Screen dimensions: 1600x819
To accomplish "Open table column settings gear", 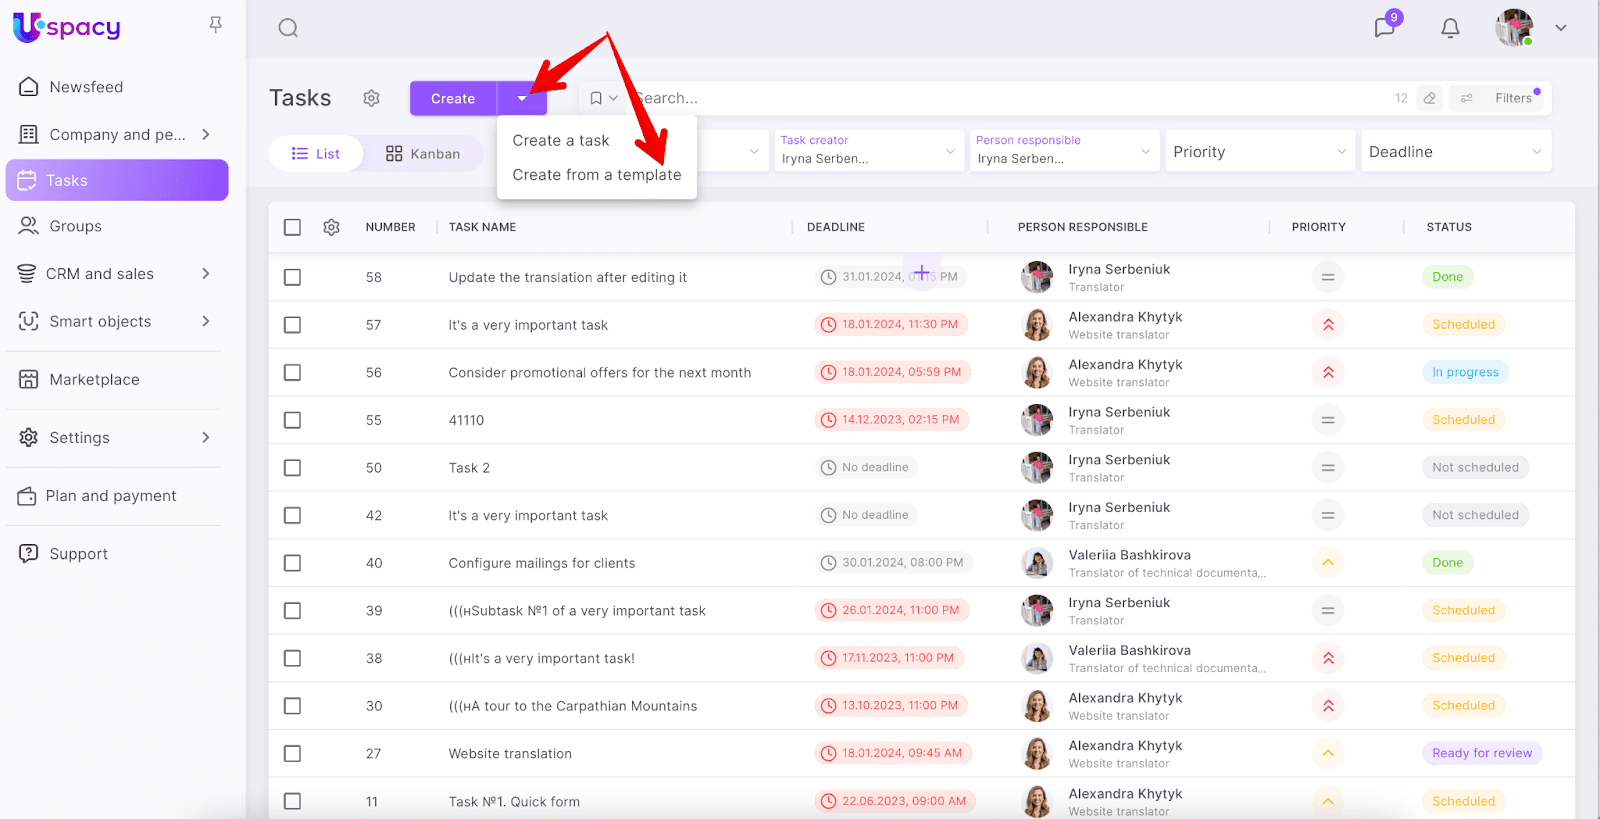I will click(332, 227).
